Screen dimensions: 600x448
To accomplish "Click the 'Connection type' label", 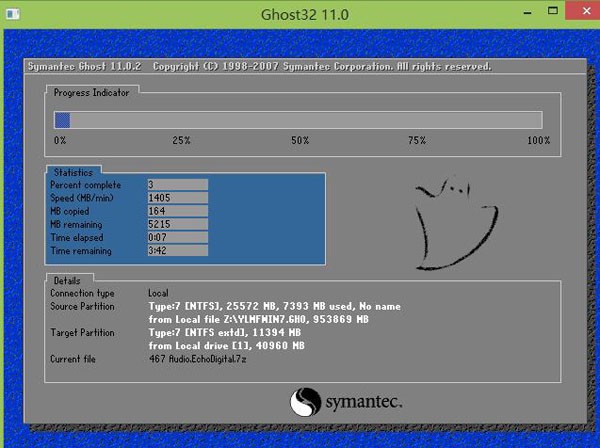I will click(x=82, y=293).
